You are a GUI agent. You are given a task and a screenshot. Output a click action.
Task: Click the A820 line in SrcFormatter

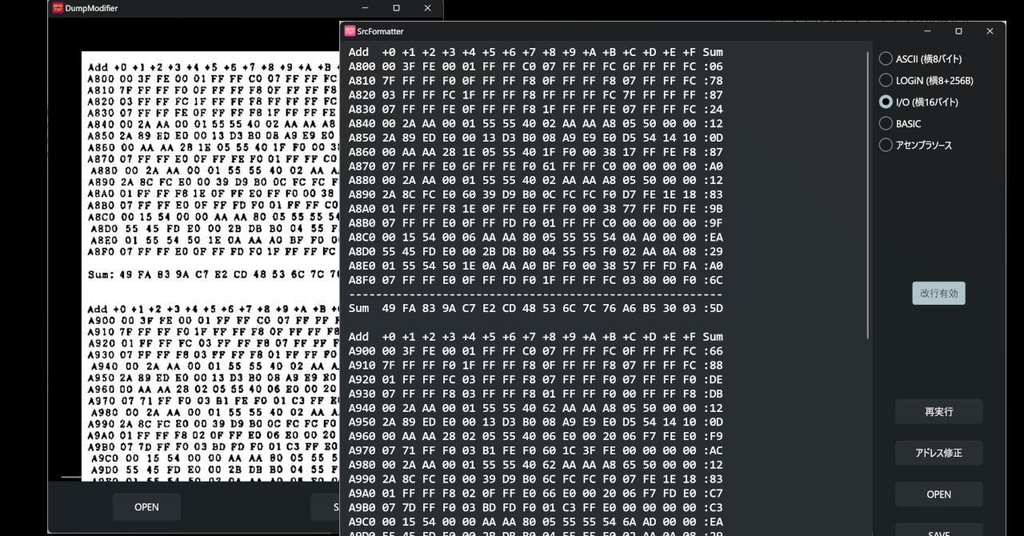click(536, 95)
